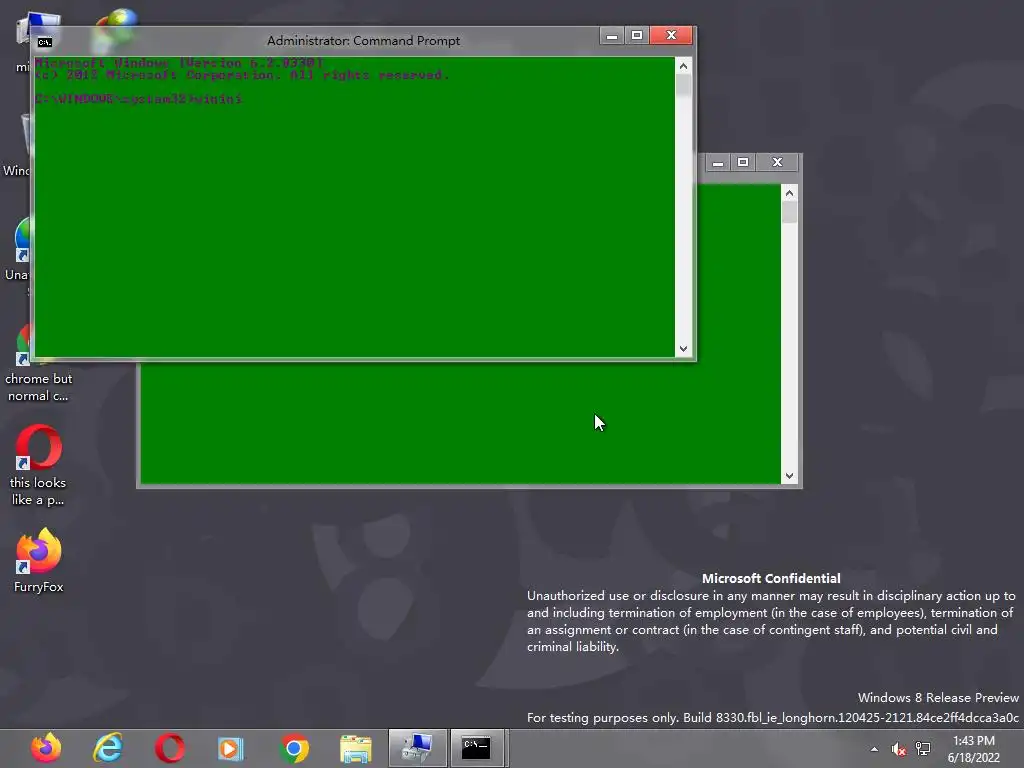Open Command Prompt window system menu icon

pyautogui.click(x=44, y=42)
